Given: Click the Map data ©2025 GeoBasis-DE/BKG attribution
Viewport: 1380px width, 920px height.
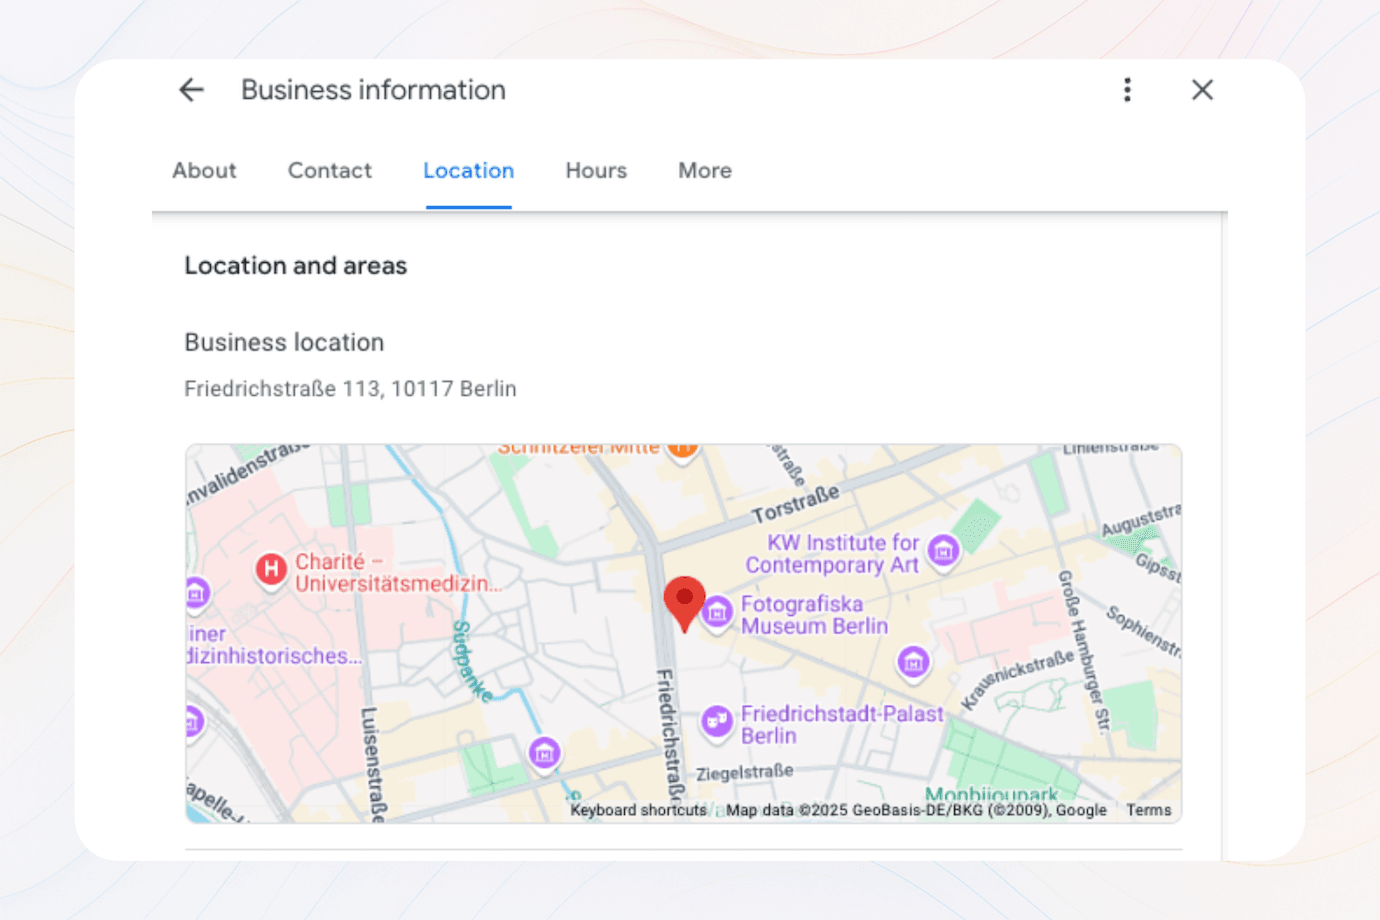Looking at the screenshot, I should [x=916, y=810].
